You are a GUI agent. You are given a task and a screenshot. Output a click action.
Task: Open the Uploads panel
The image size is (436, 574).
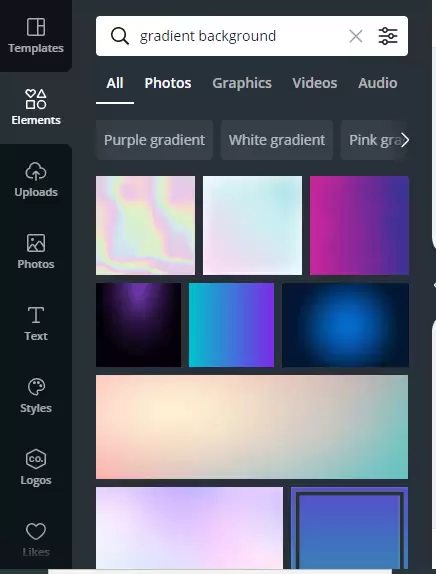pos(36,180)
